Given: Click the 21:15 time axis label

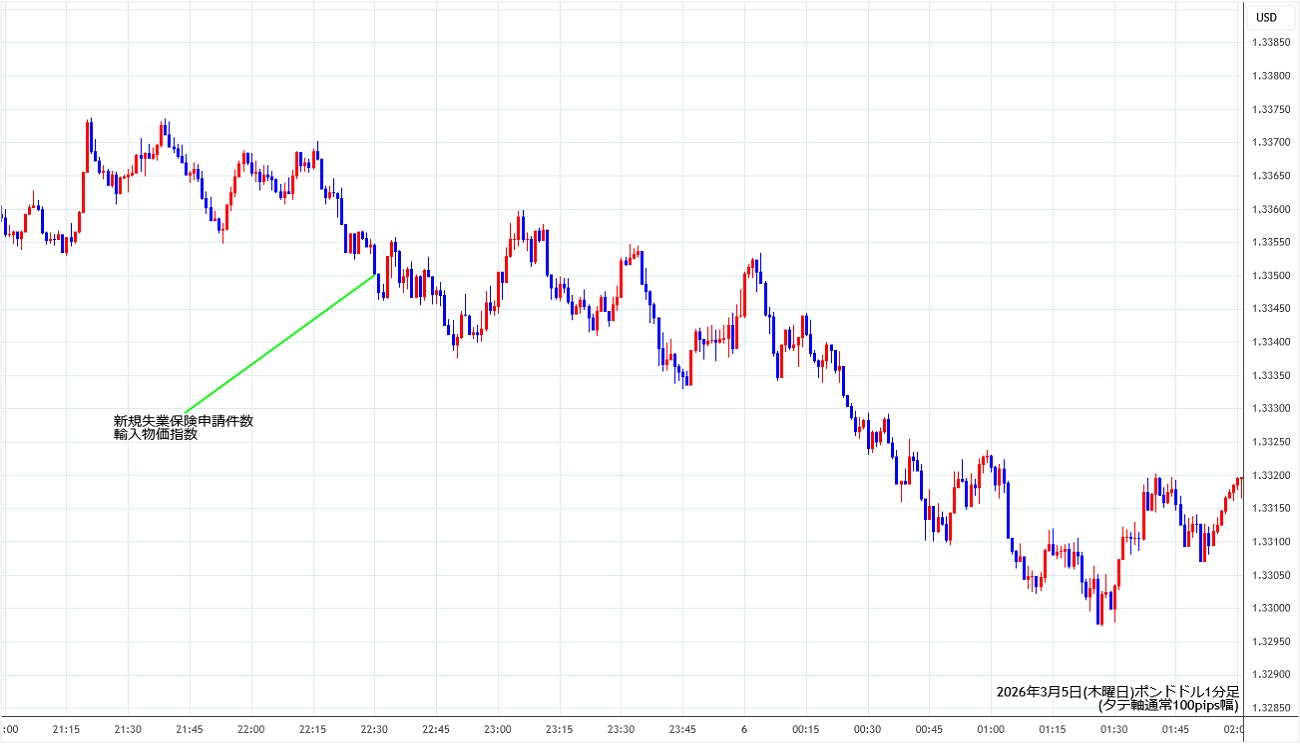Looking at the screenshot, I should tap(66, 729).
